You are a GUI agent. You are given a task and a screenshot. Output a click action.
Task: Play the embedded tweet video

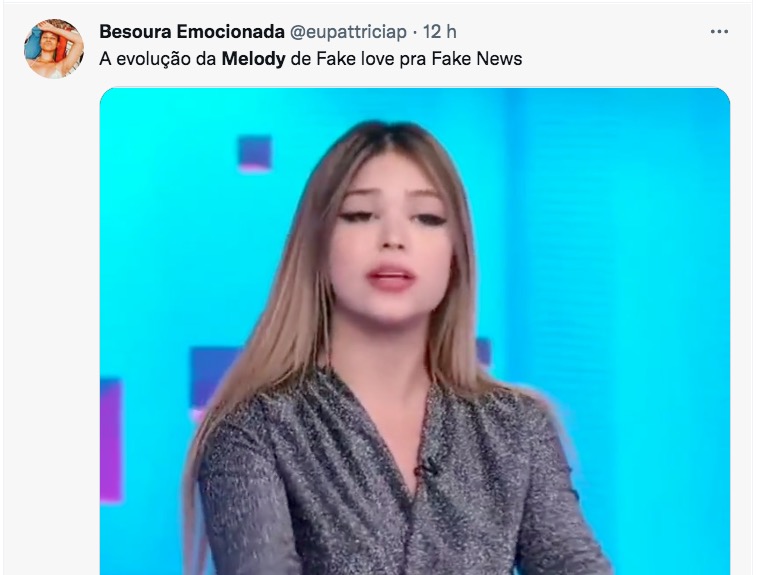[x=415, y=331]
